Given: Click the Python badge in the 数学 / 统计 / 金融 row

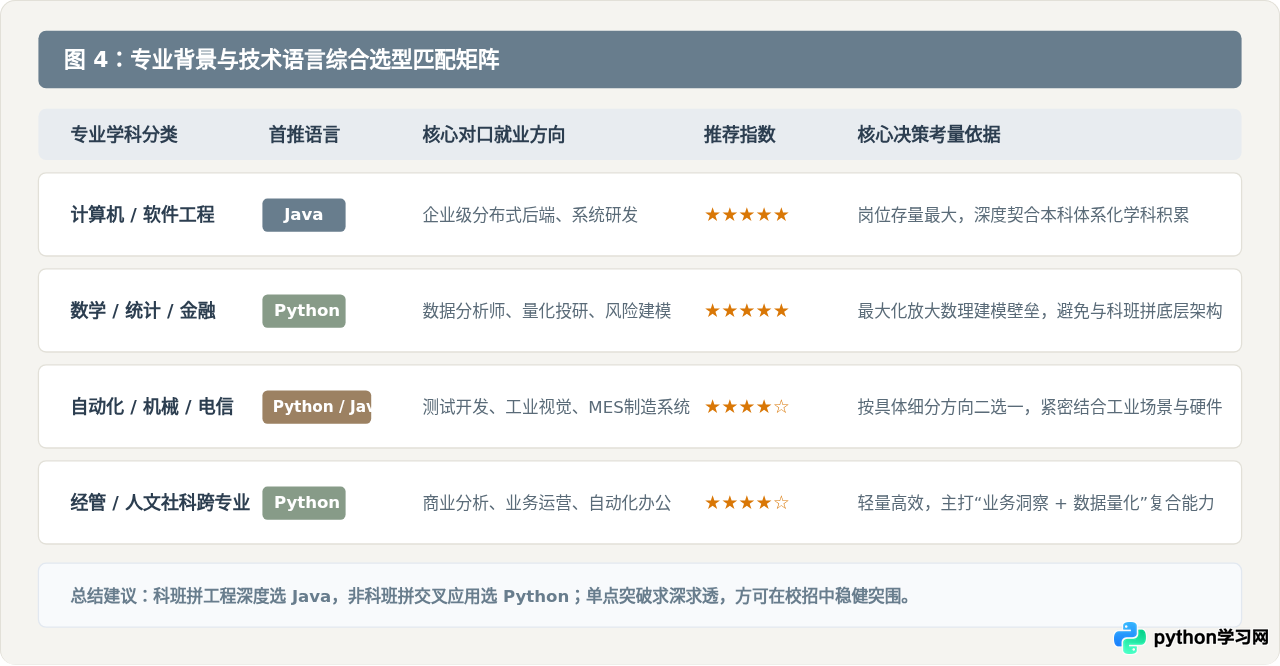Looking at the screenshot, I should [304, 311].
